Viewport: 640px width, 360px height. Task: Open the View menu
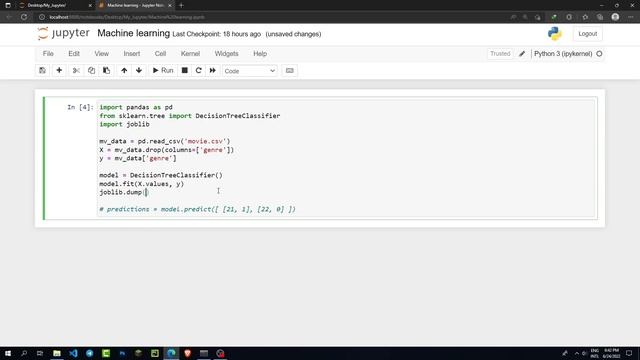click(x=102, y=54)
